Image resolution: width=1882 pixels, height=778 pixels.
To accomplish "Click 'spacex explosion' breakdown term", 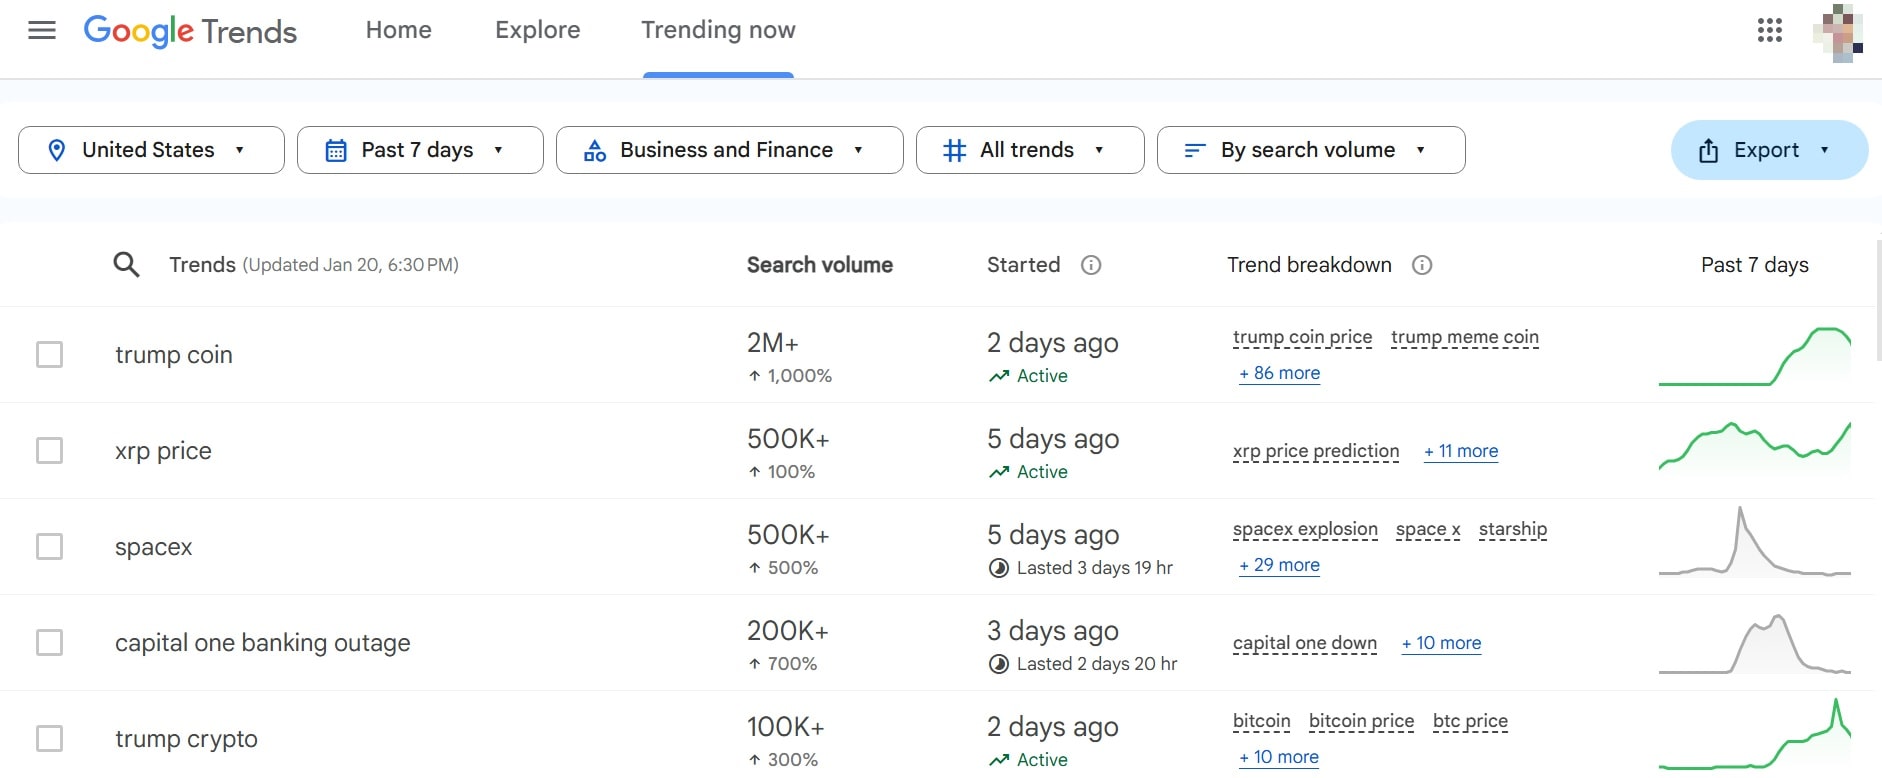I will 1305,529.
